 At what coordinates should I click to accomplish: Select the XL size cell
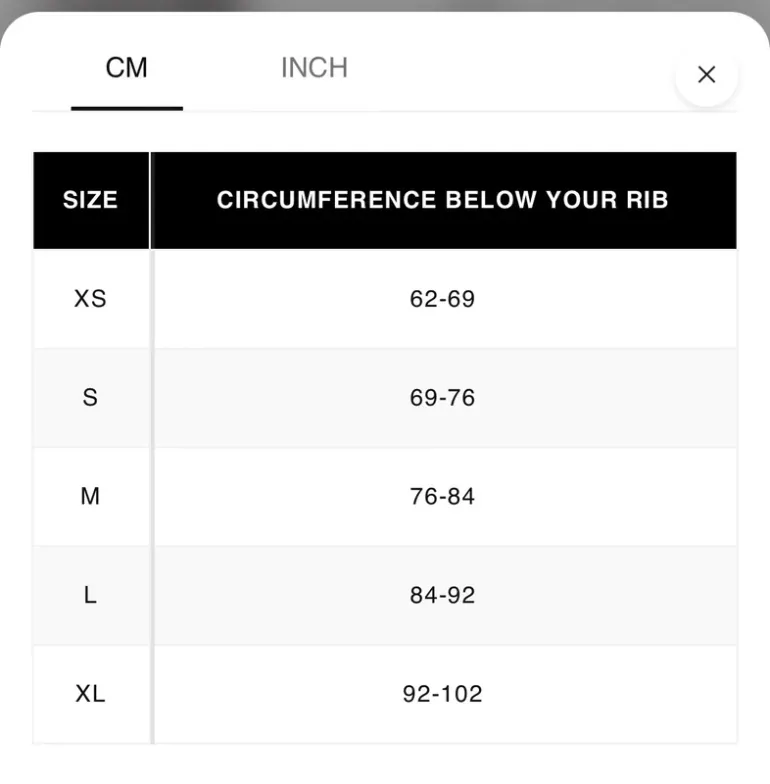click(x=91, y=694)
